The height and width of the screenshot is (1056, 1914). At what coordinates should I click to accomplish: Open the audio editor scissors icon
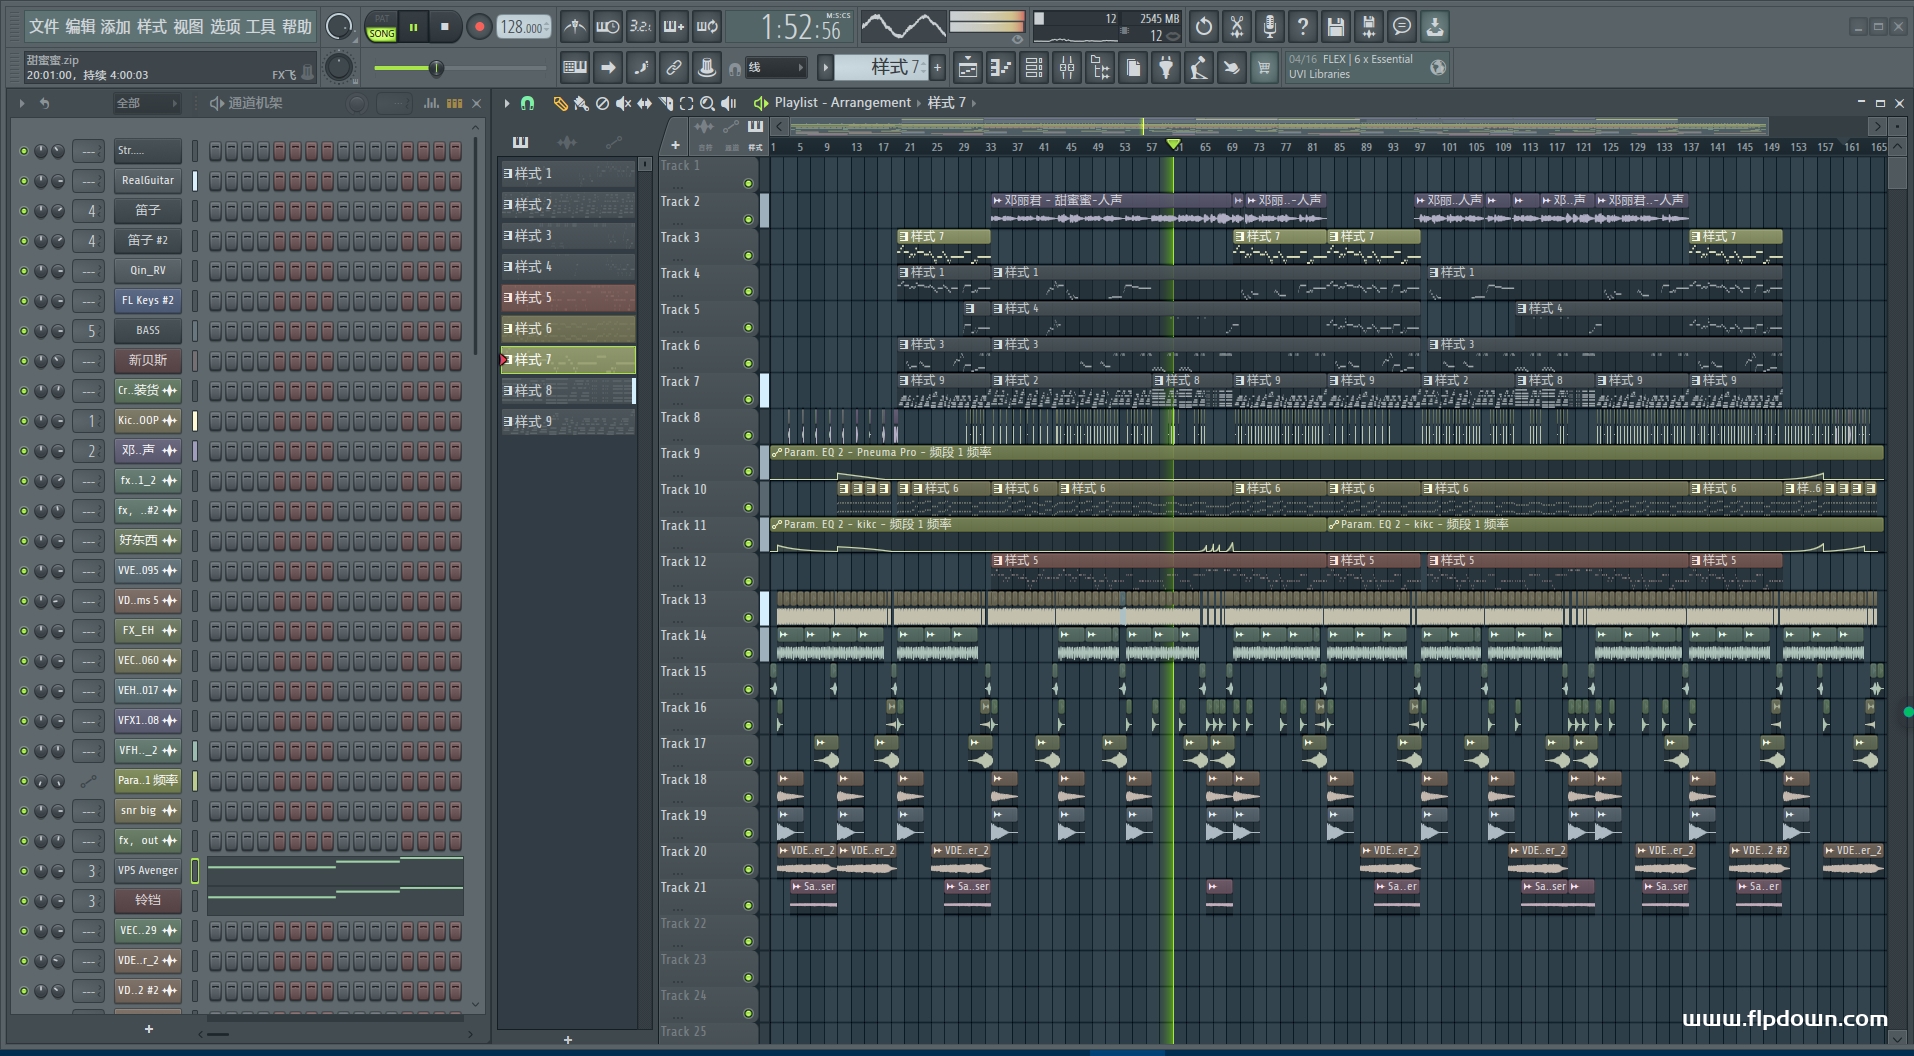(x=1237, y=27)
